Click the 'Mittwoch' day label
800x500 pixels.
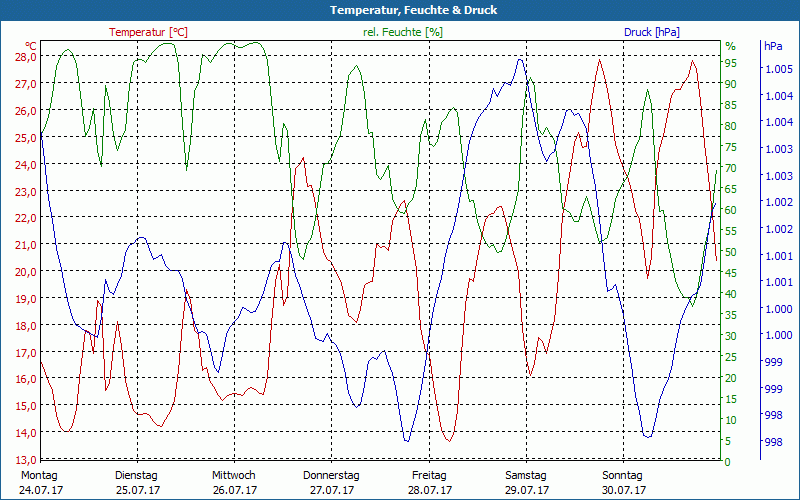[x=234, y=476]
